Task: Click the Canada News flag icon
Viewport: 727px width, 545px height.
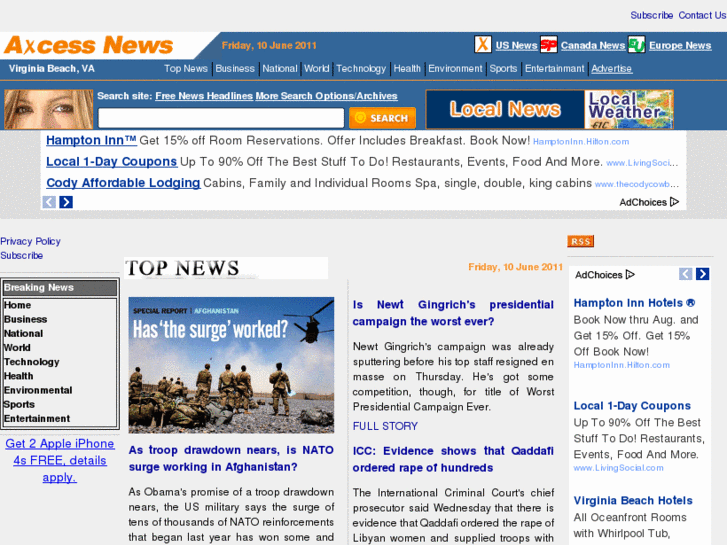Action: pos(549,45)
